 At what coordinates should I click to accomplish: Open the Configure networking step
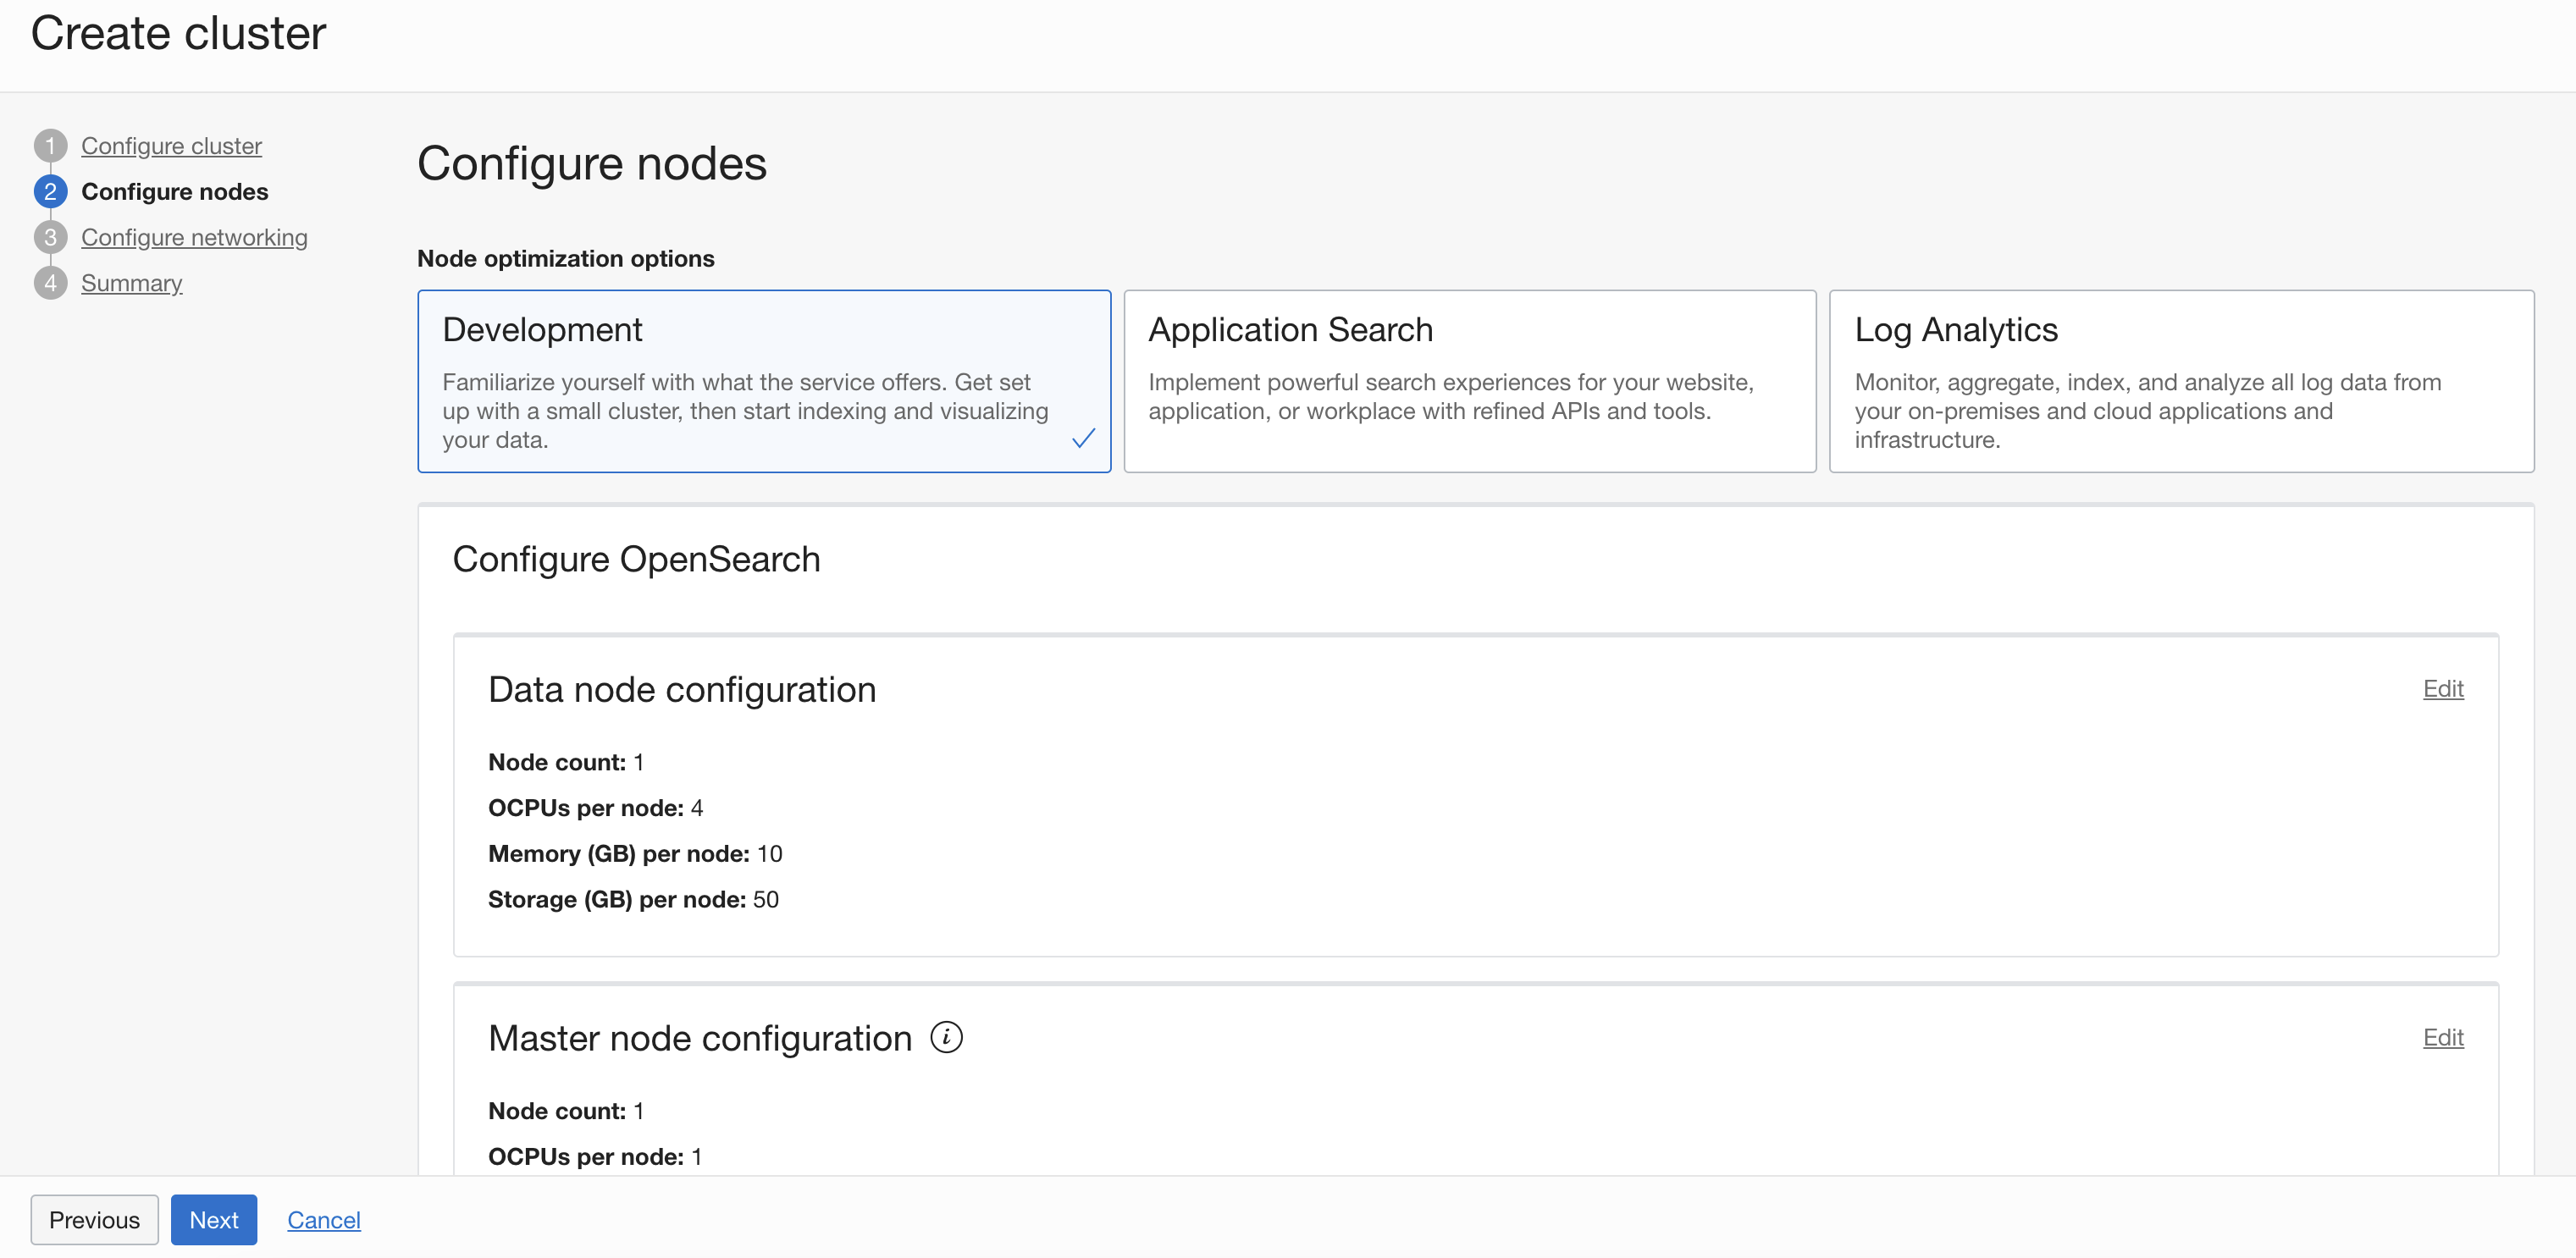pos(194,238)
